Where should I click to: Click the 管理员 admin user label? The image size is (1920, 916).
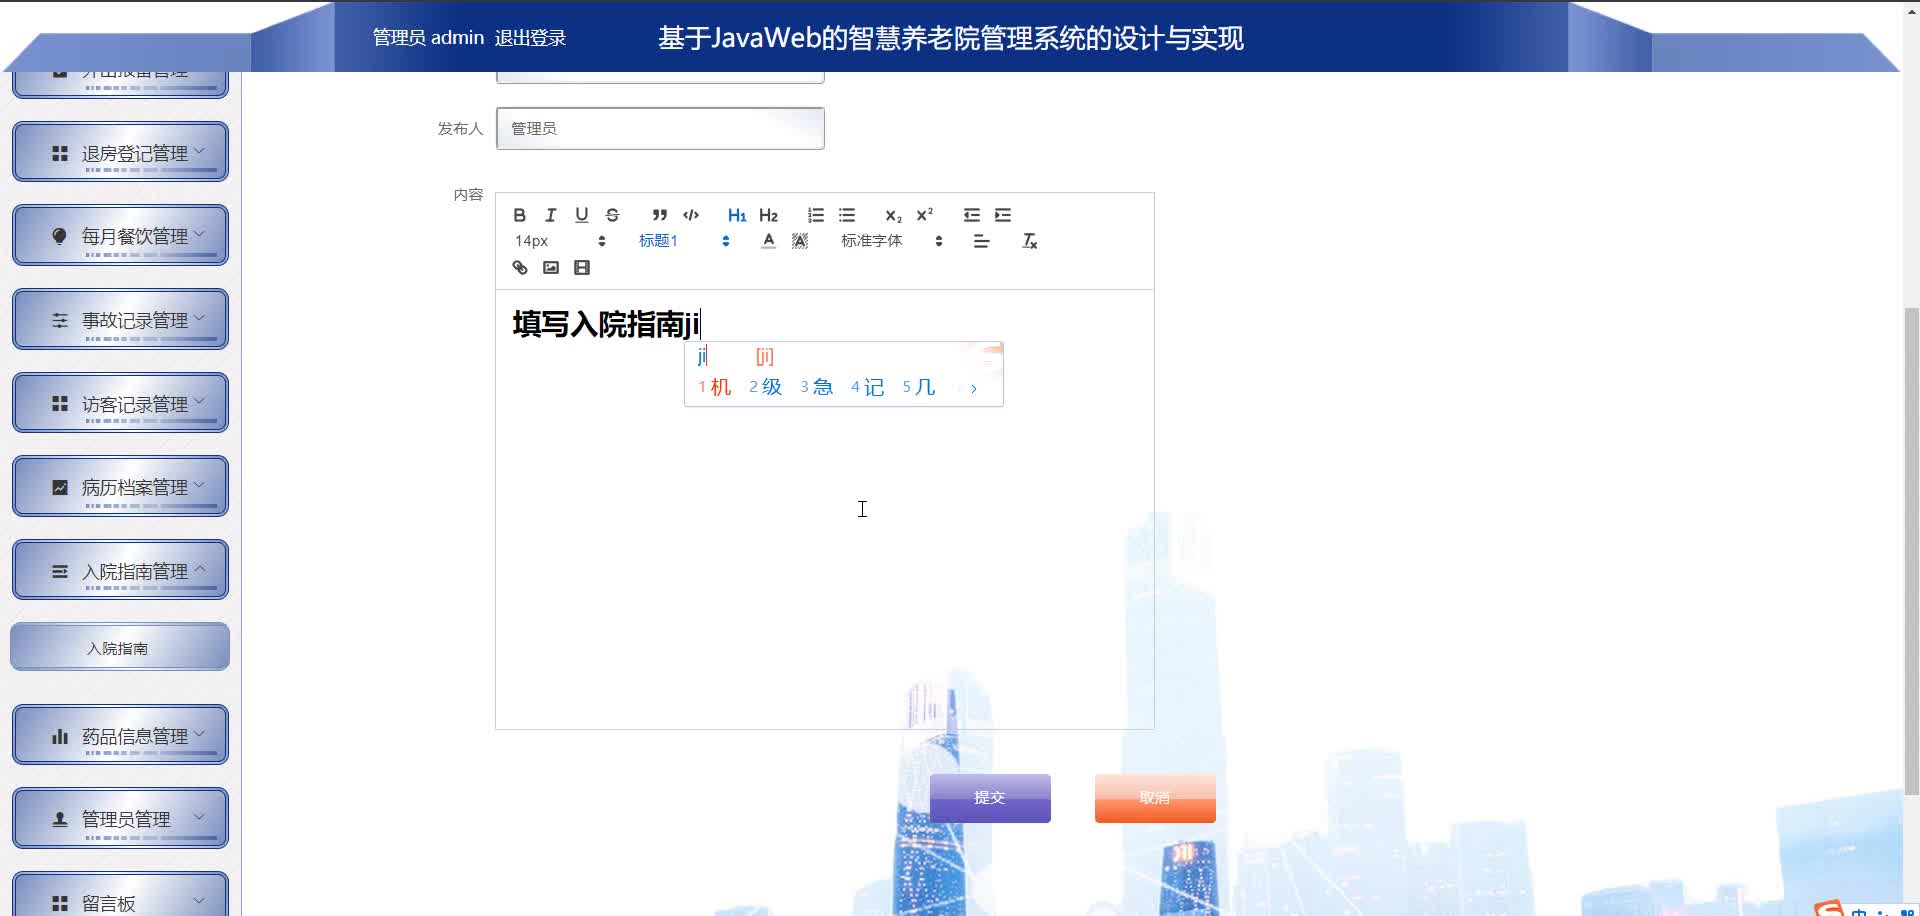(x=428, y=38)
